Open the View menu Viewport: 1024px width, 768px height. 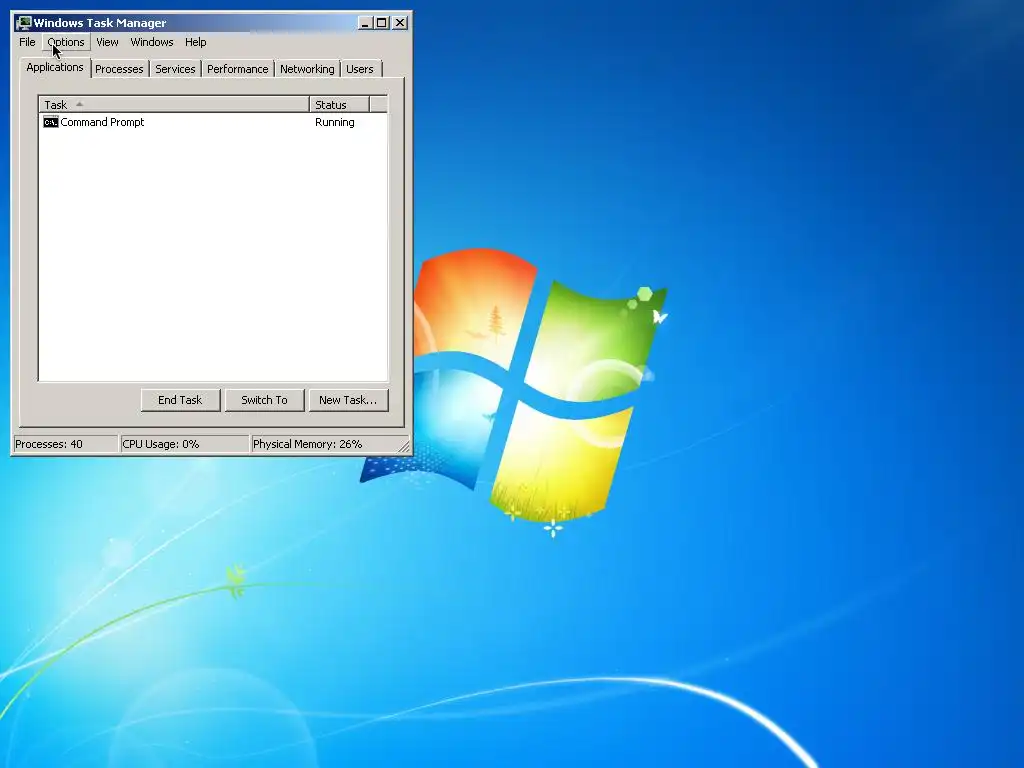(x=107, y=42)
